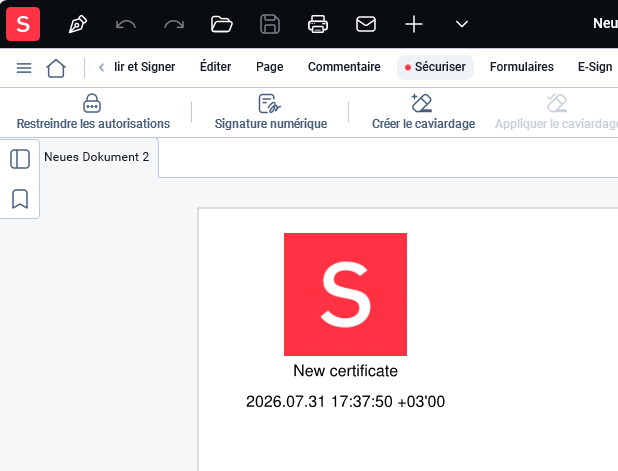
Task: Open the 'lir et Signer' ribbon tab
Action: pyautogui.click(x=145, y=67)
